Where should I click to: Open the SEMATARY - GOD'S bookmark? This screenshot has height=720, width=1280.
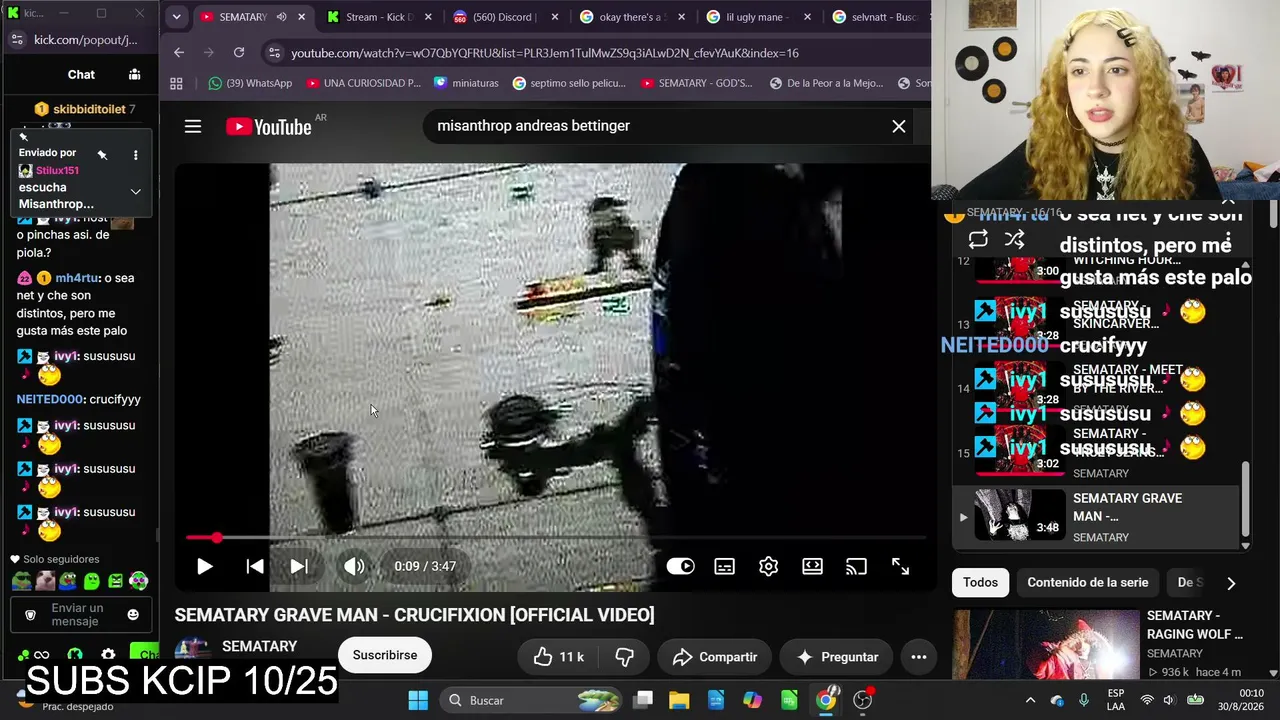click(696, 83)
